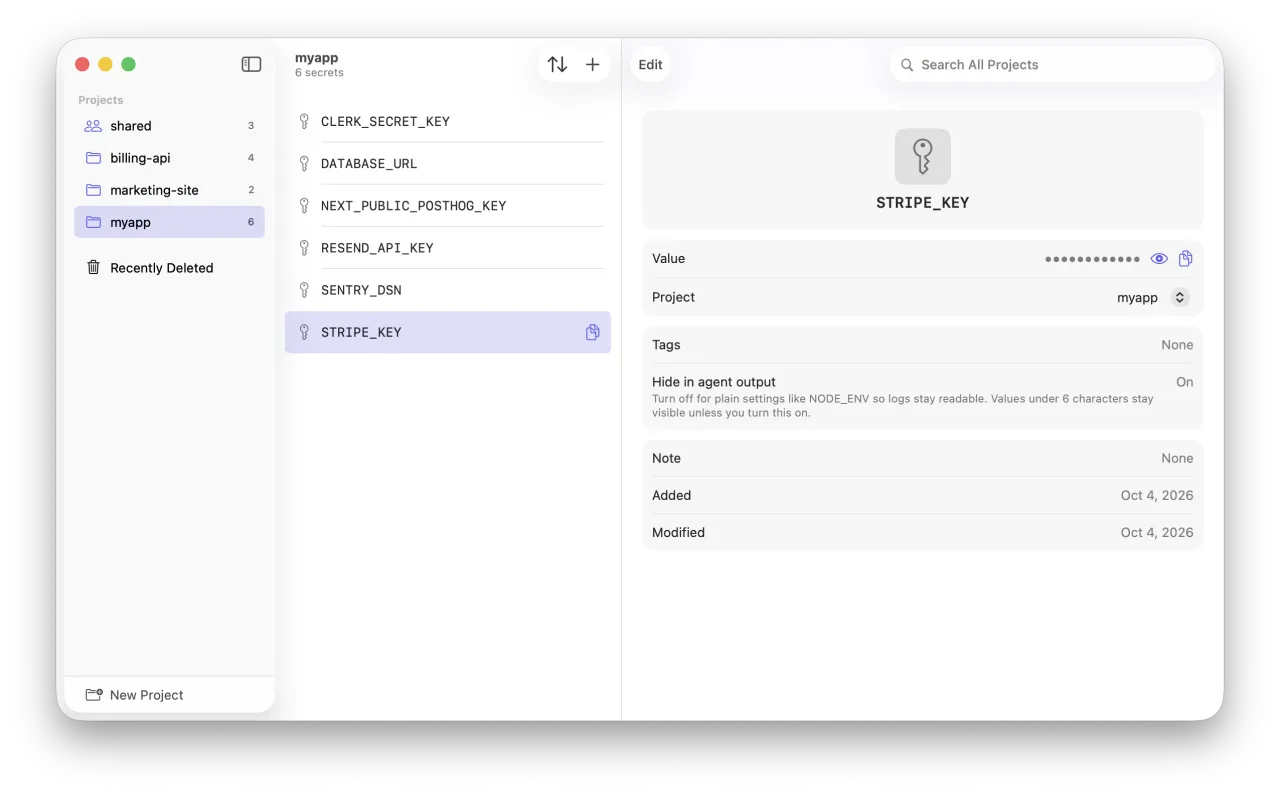Image resolution: width=1280 pixels, height=795 pixels.
Task: Click the masked Value dots
Action: (1092, 259)
